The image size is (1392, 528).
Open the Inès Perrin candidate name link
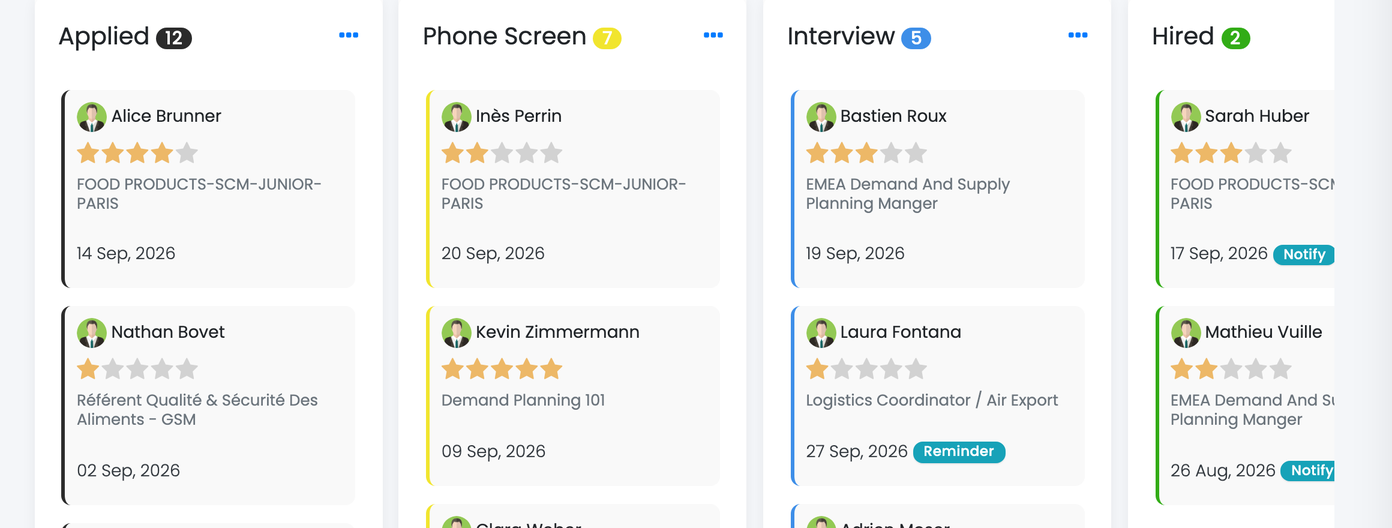coord(519,116)
